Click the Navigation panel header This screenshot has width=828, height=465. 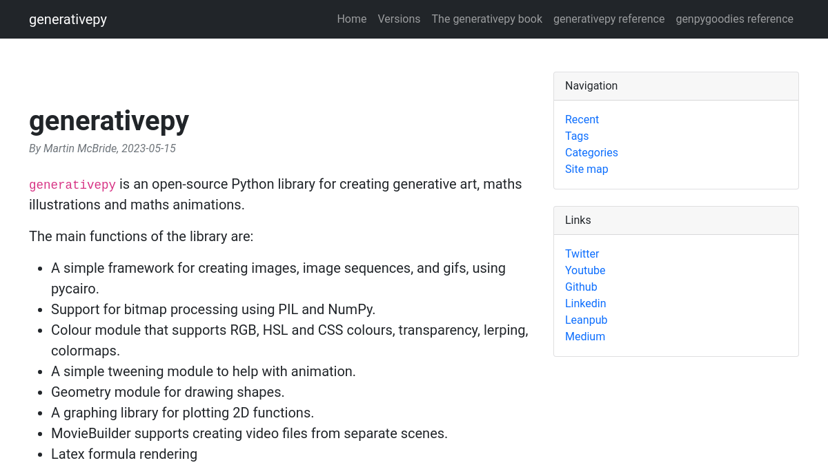(676, 86)
